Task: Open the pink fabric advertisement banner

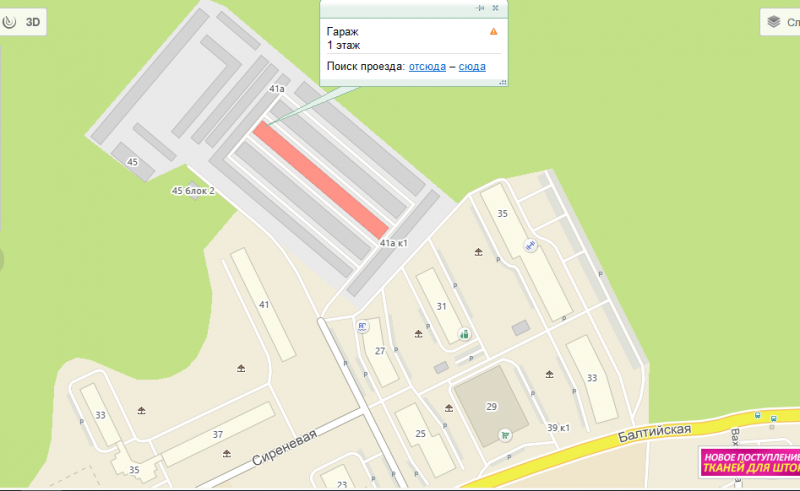Action: pyautogui.click(x=750, y=462)
